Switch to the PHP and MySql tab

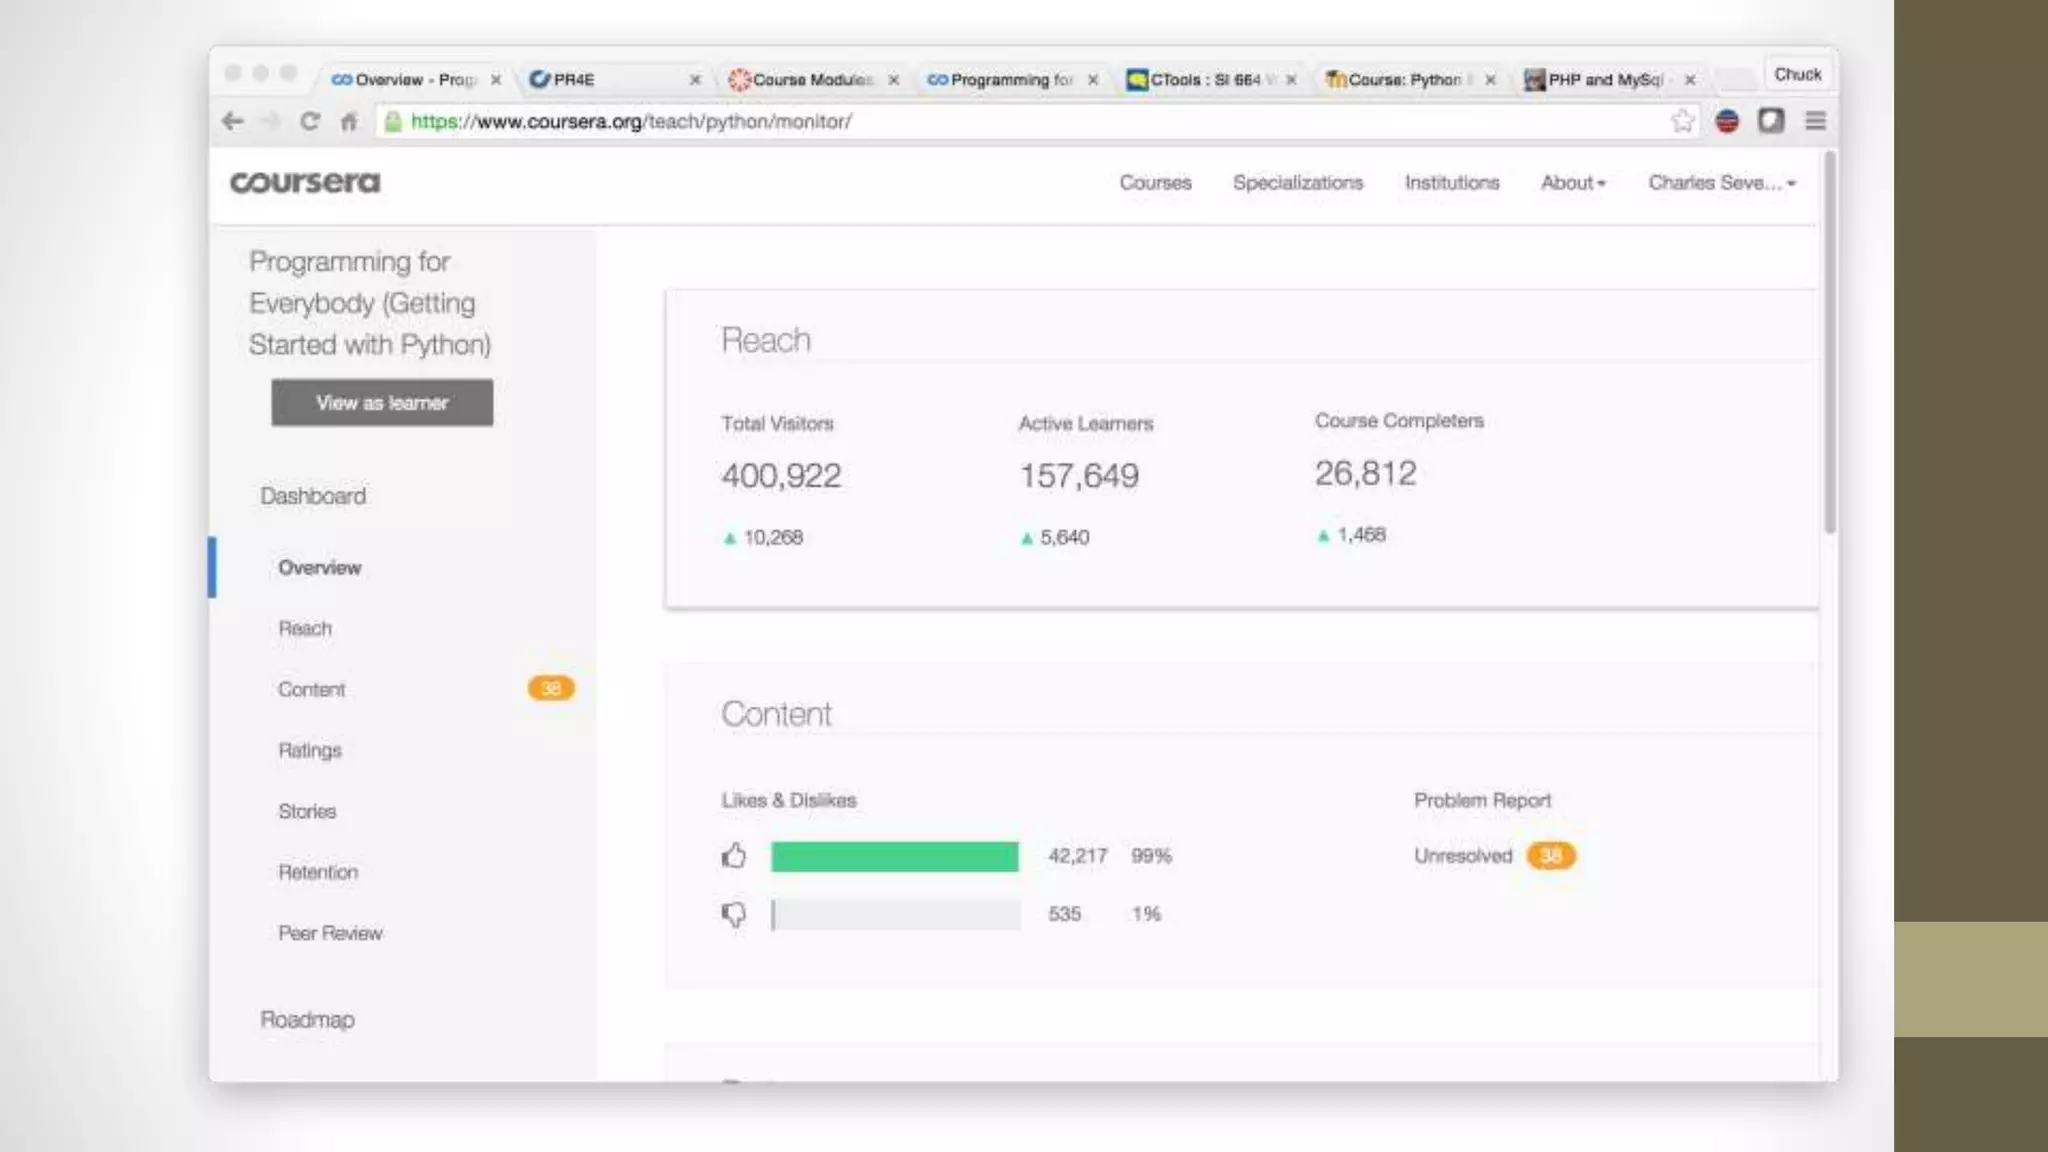1604,79
